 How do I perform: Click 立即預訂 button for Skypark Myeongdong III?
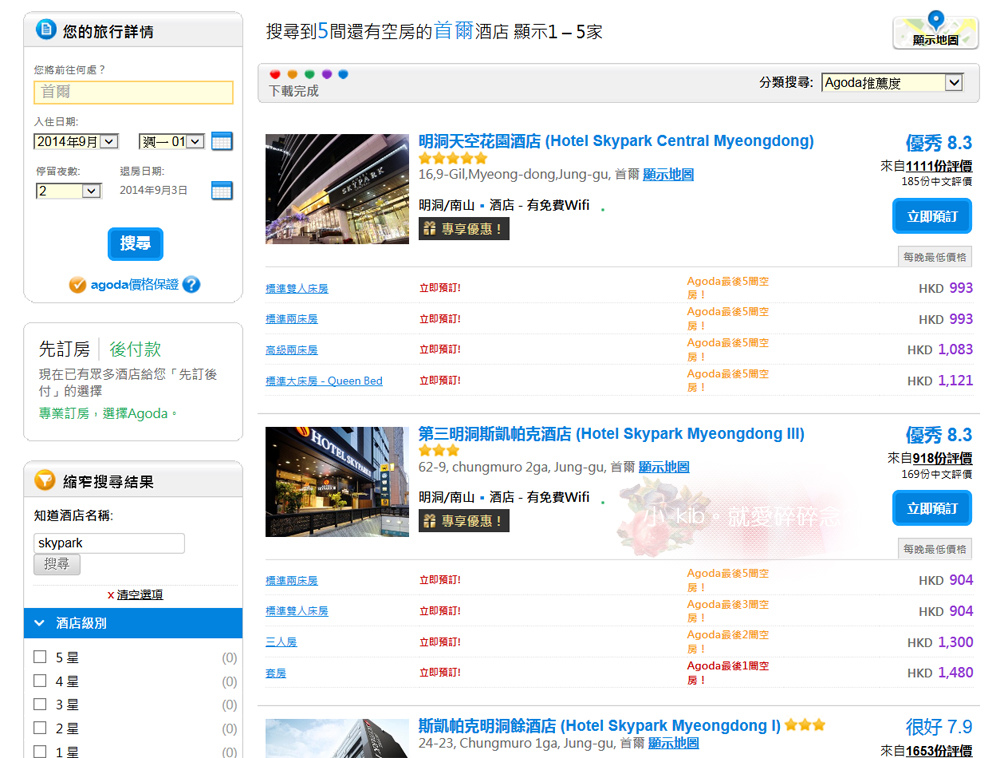[x=932, y=508]
